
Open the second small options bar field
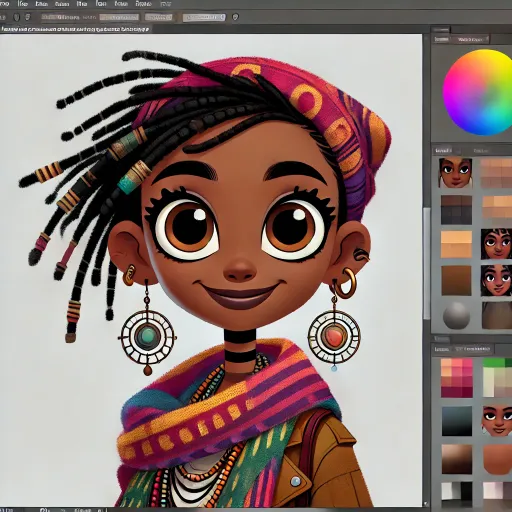pos(158,17)
